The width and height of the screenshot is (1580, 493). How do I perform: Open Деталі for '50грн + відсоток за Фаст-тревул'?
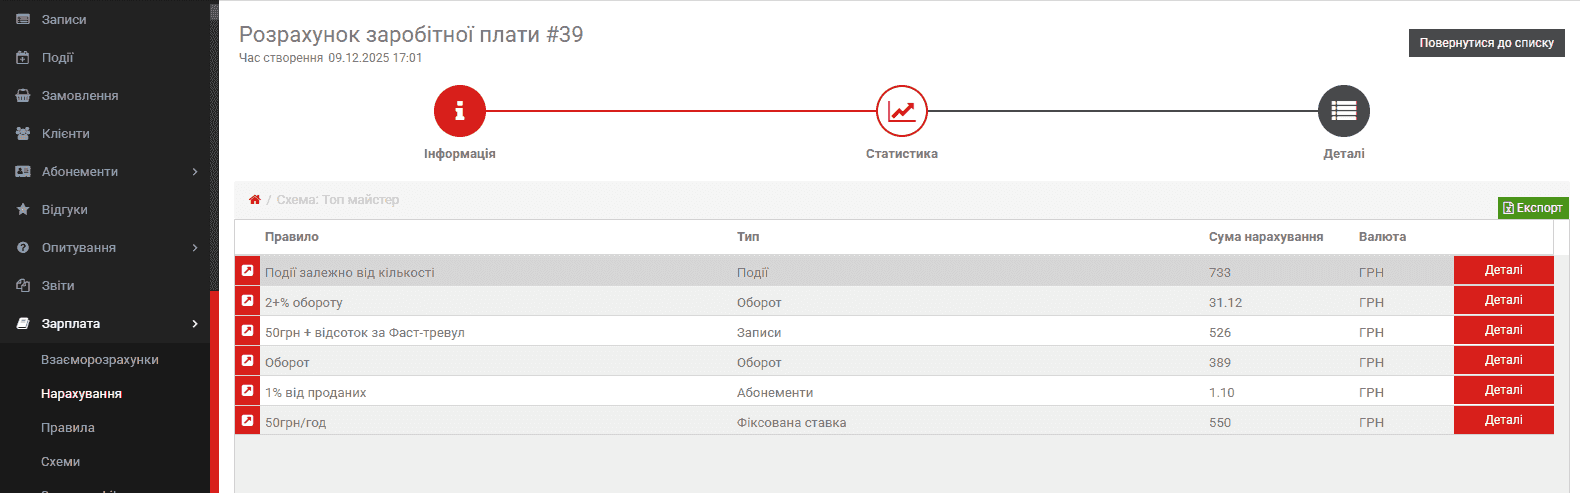coord(1503,331)
